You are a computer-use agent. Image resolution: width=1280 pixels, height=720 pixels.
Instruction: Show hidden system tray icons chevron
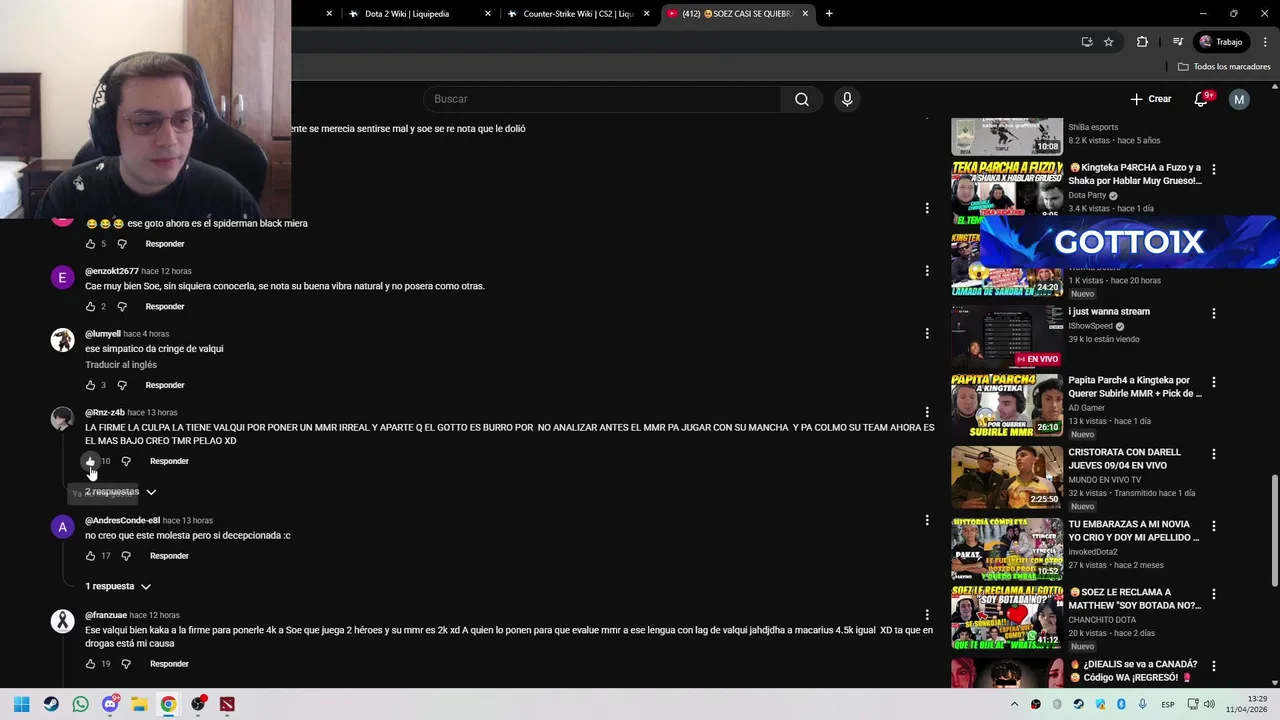[x=1015, y=704]
